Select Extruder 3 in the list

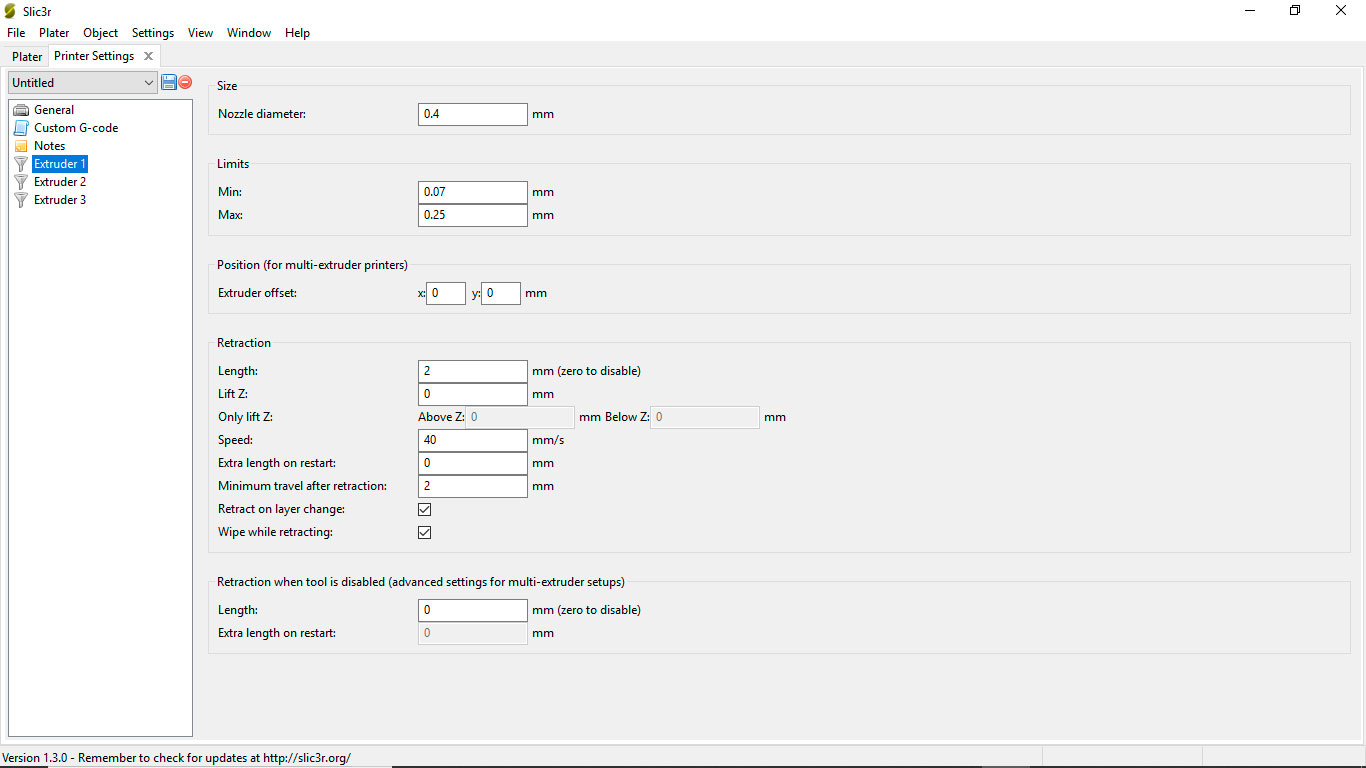click(60, 200)
